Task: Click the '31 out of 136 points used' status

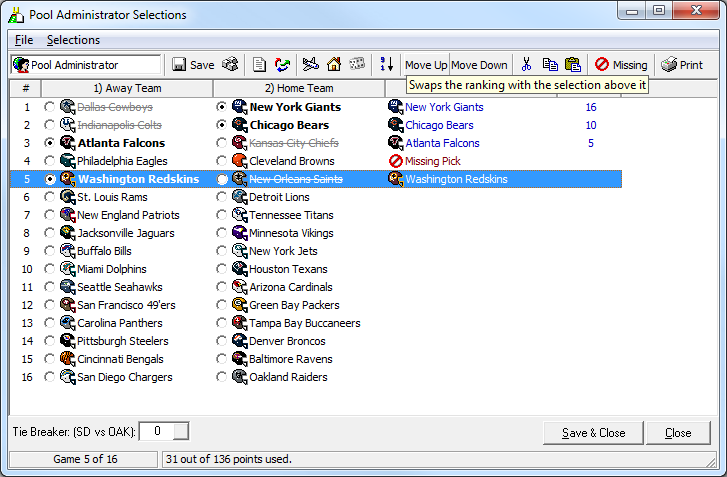Action: coord(229,459)
